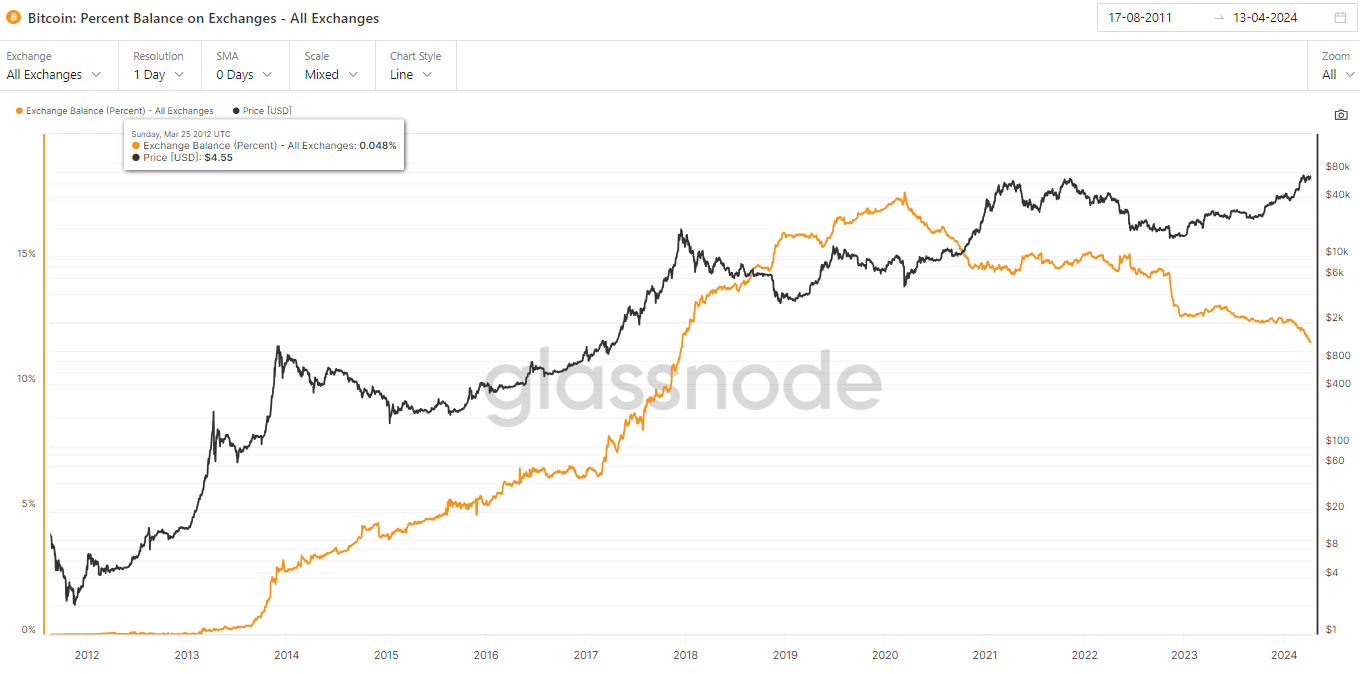Hide the Price [USD] legend series
1360x674 pixels.
(x=262, y=111)
